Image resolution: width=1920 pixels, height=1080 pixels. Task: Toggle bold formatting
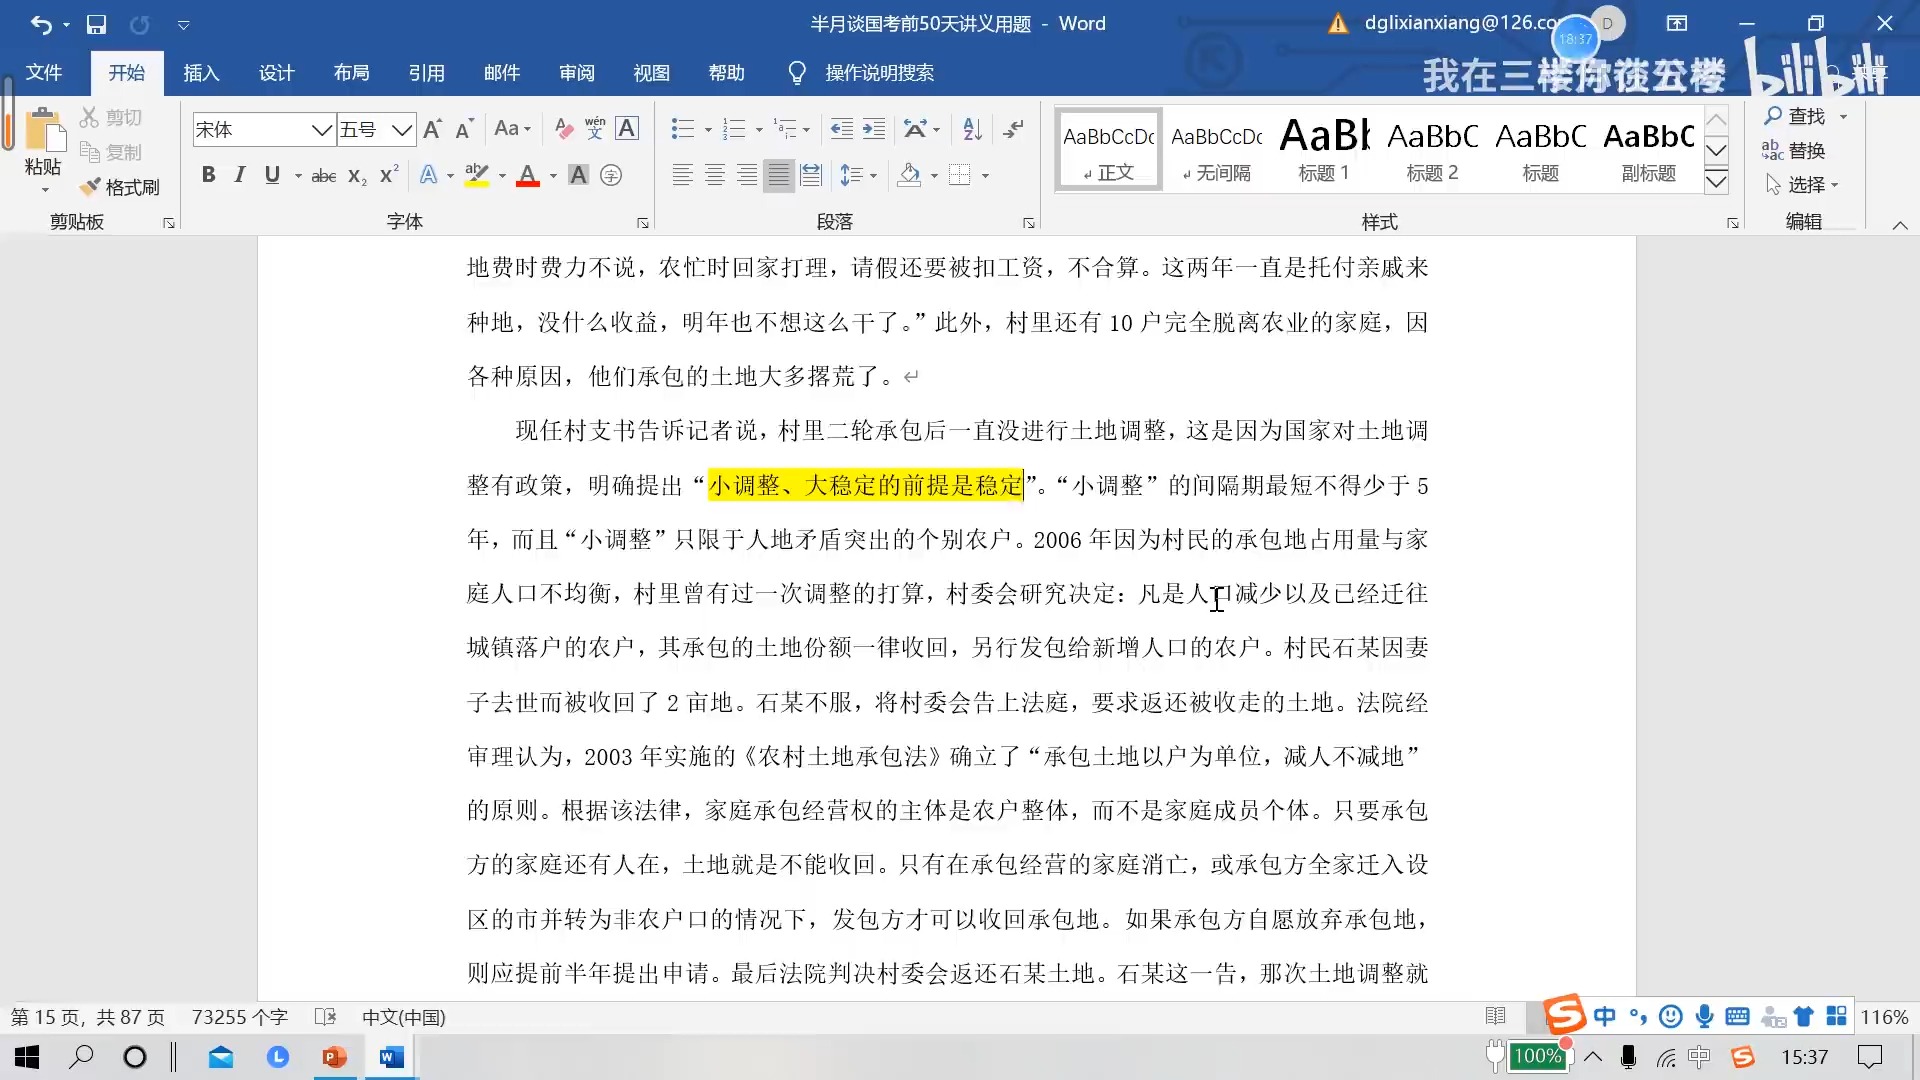208,175
